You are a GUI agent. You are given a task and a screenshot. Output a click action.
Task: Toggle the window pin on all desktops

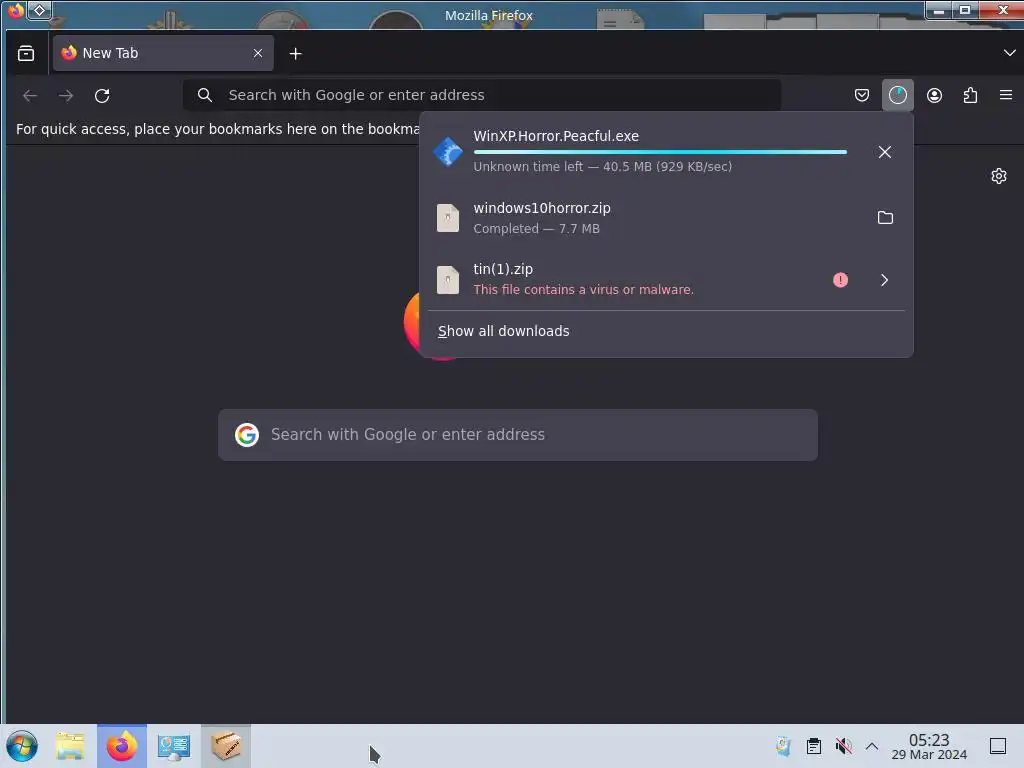39,10
